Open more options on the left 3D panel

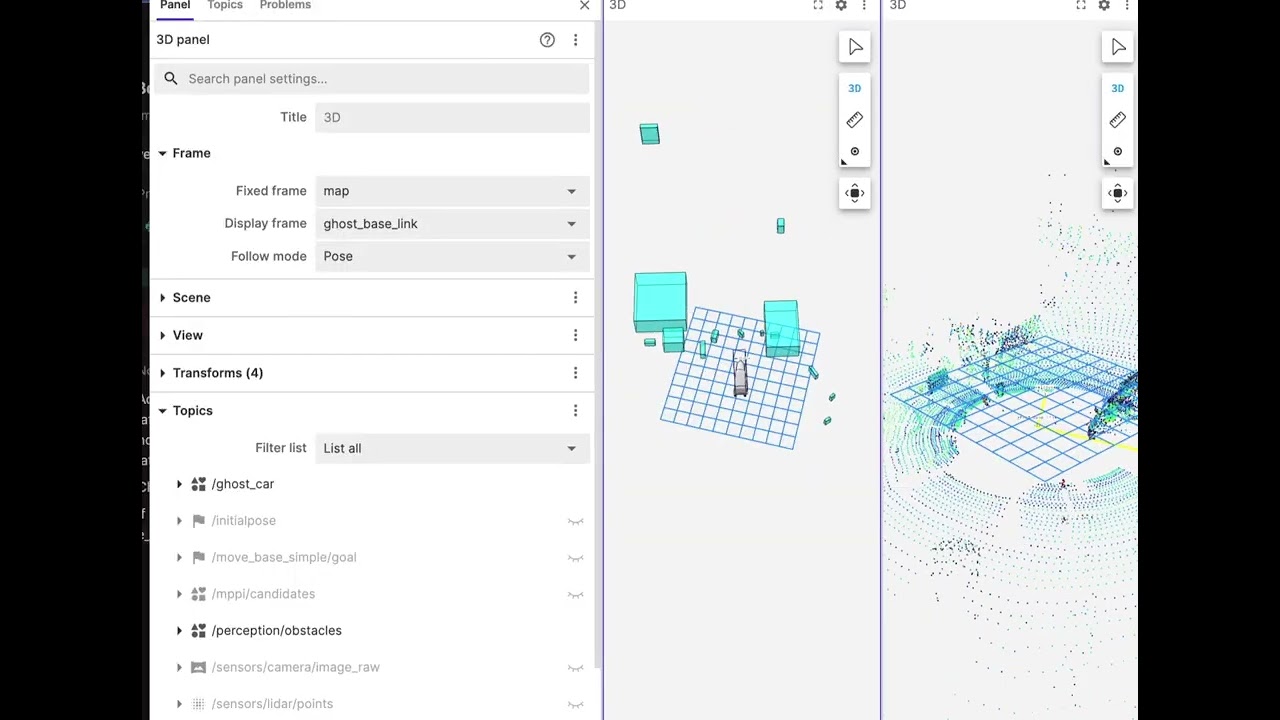point(864,6)
